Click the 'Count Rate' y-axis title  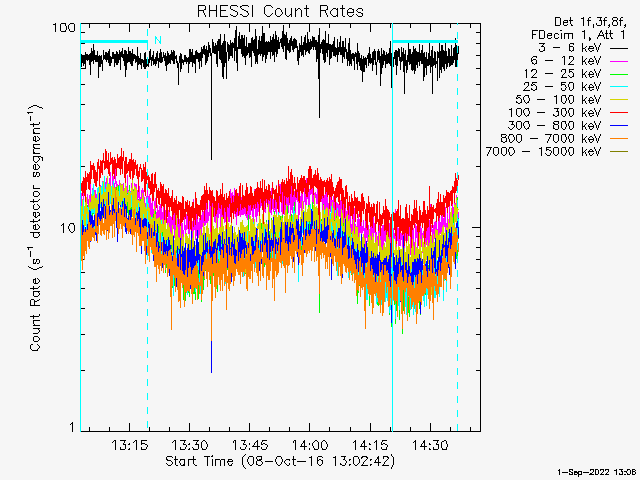pos(35,227)
